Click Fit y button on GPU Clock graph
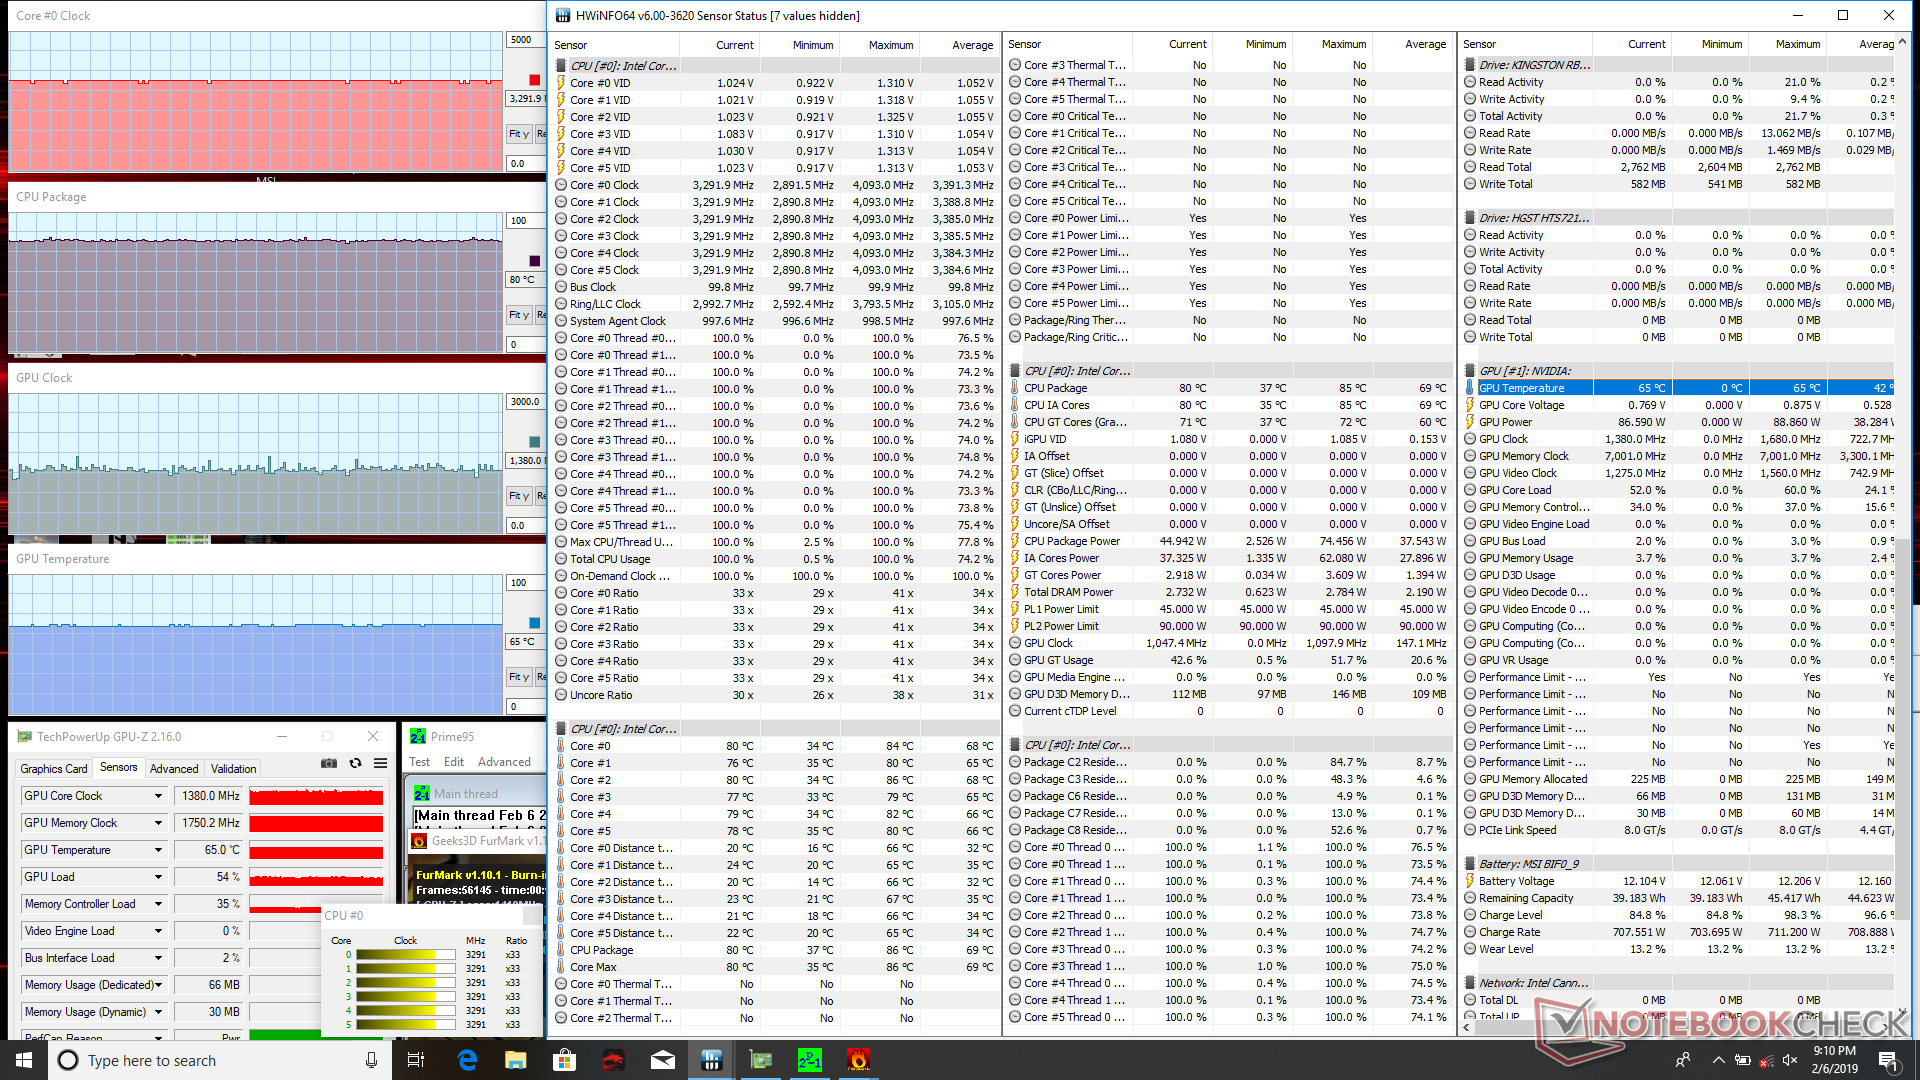Image resolution: width=1920 pixels, height=1080 pixels. click(519, 496)
